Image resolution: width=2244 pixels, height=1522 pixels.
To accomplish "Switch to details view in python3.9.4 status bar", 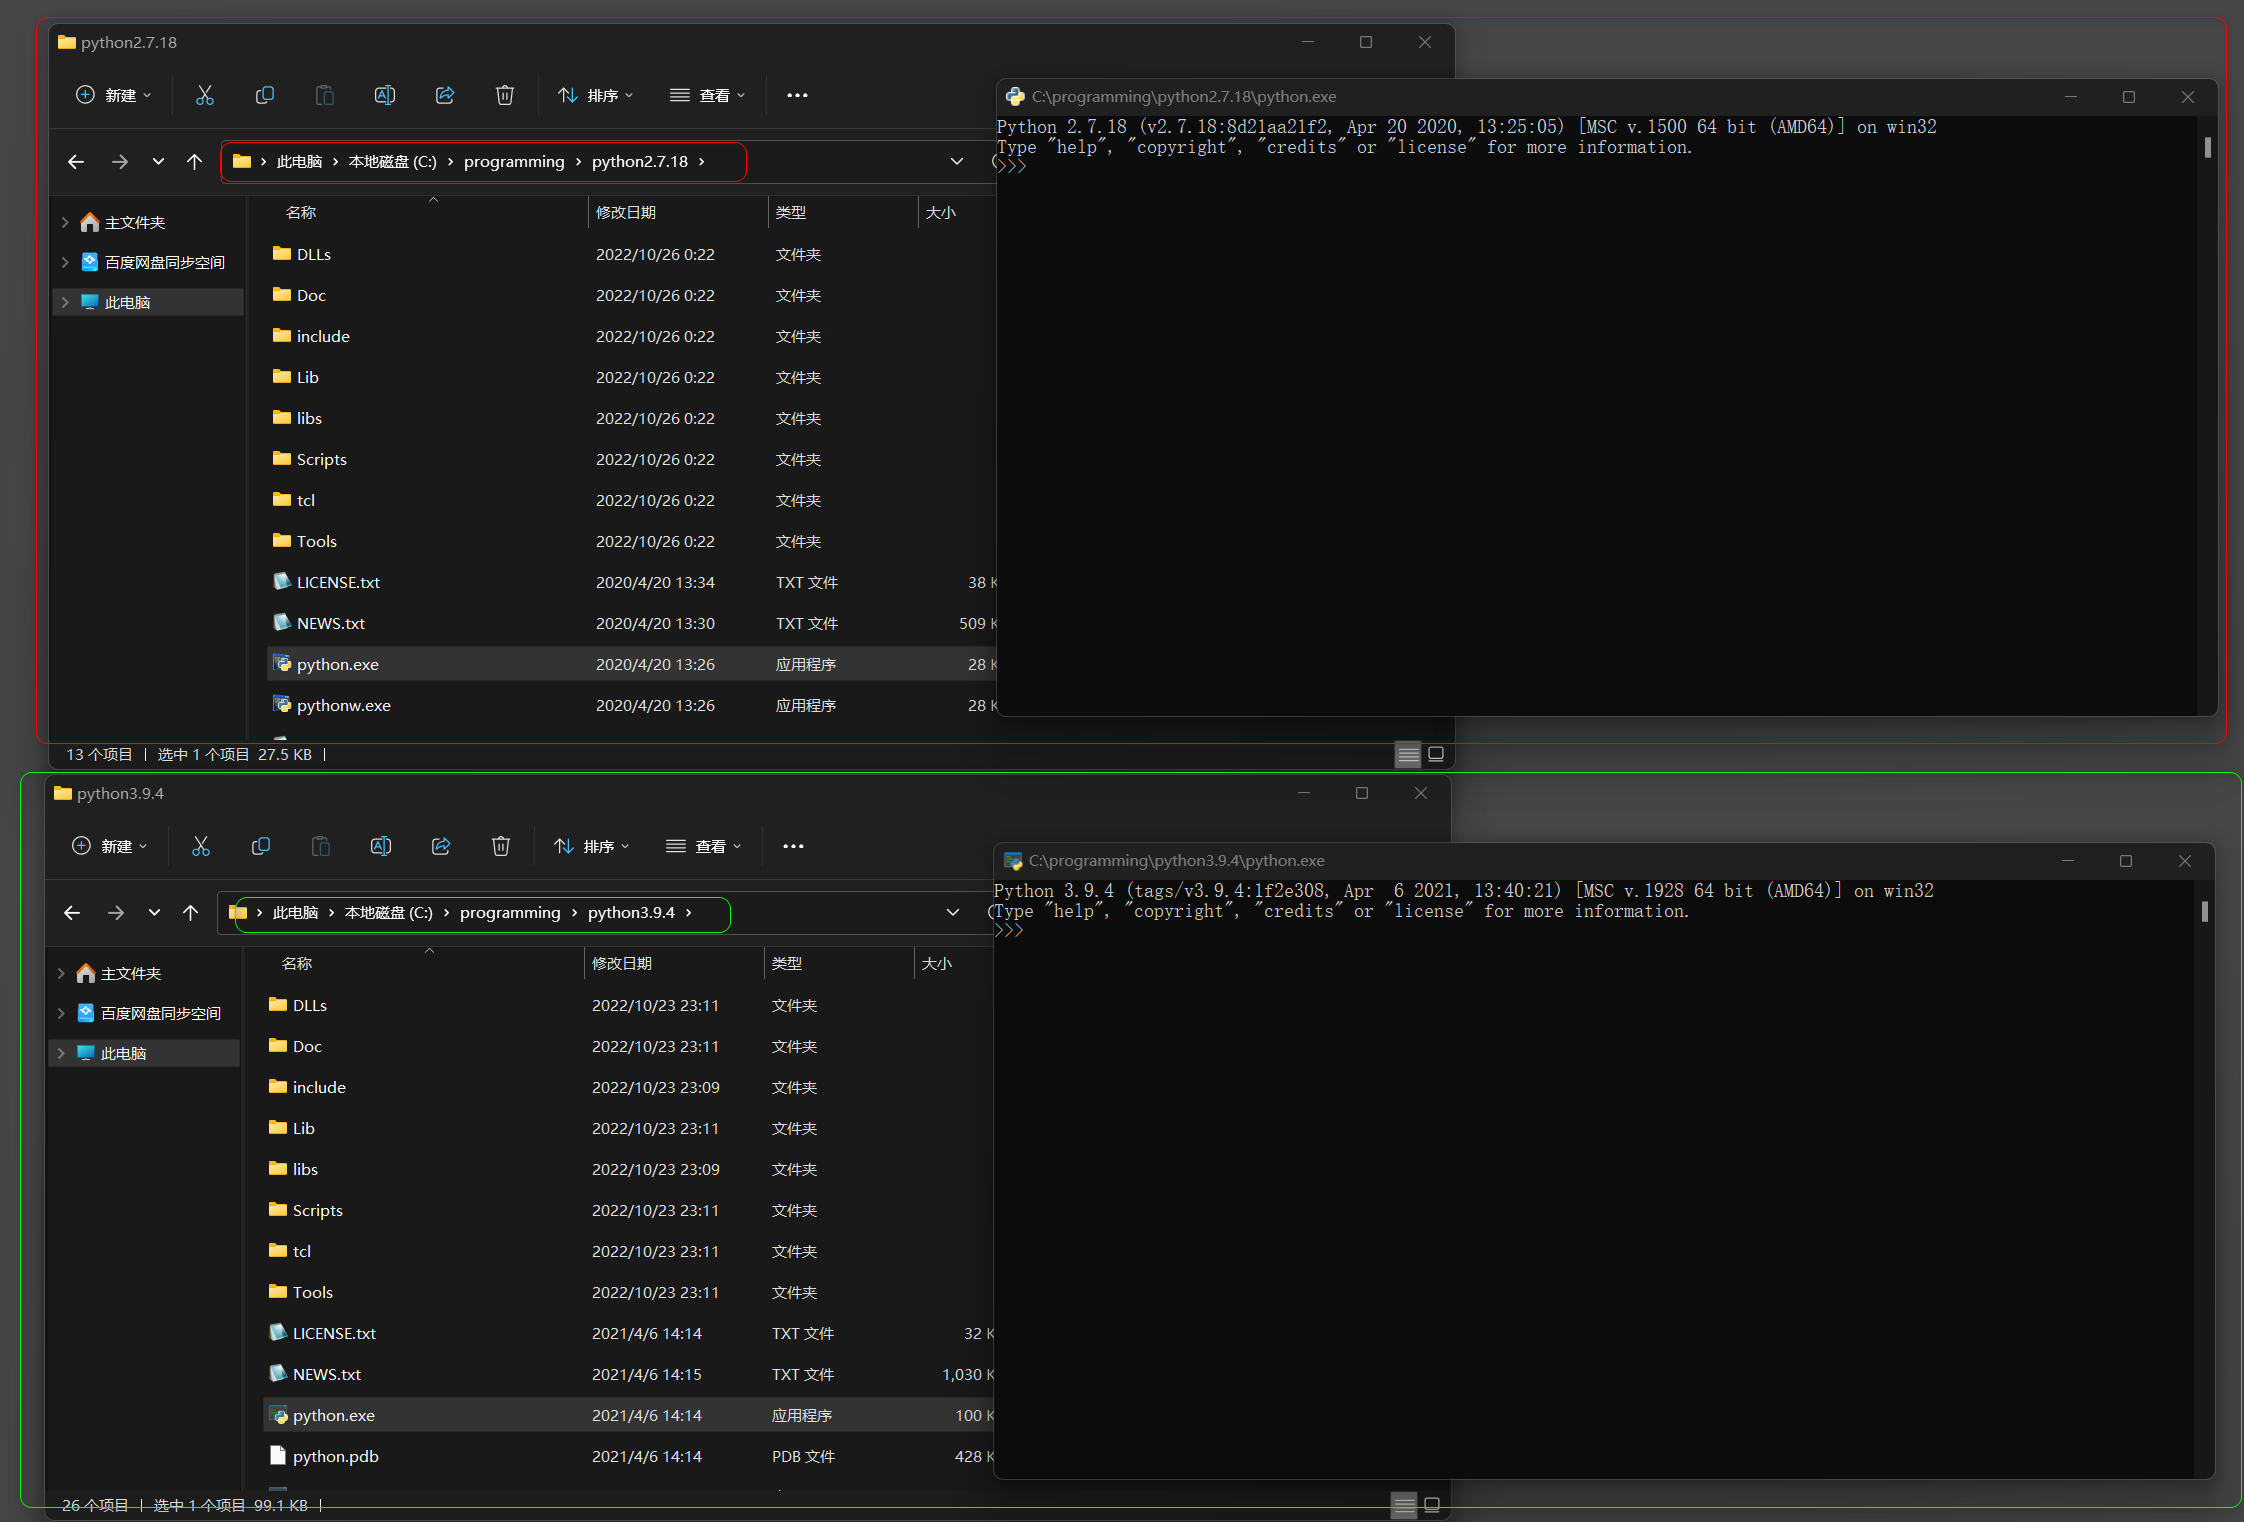I will pos(1404,1505).
